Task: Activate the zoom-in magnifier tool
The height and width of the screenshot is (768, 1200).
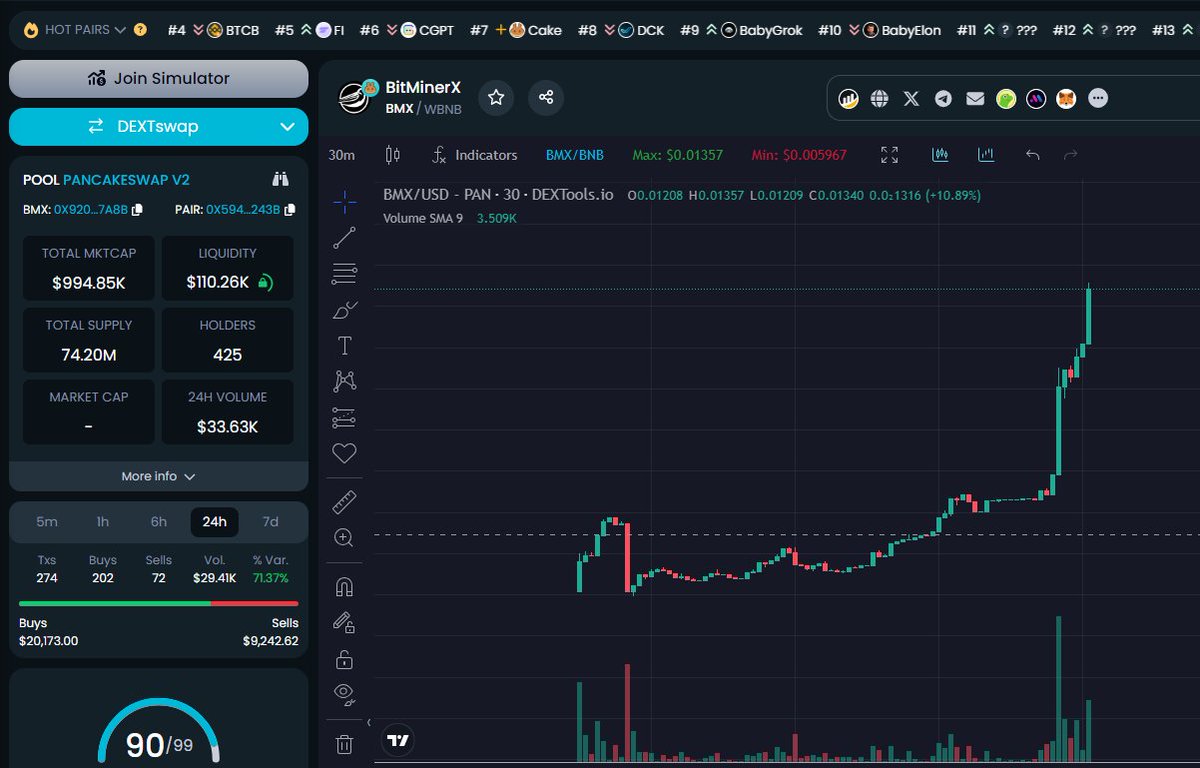Action: pos(344,537)
